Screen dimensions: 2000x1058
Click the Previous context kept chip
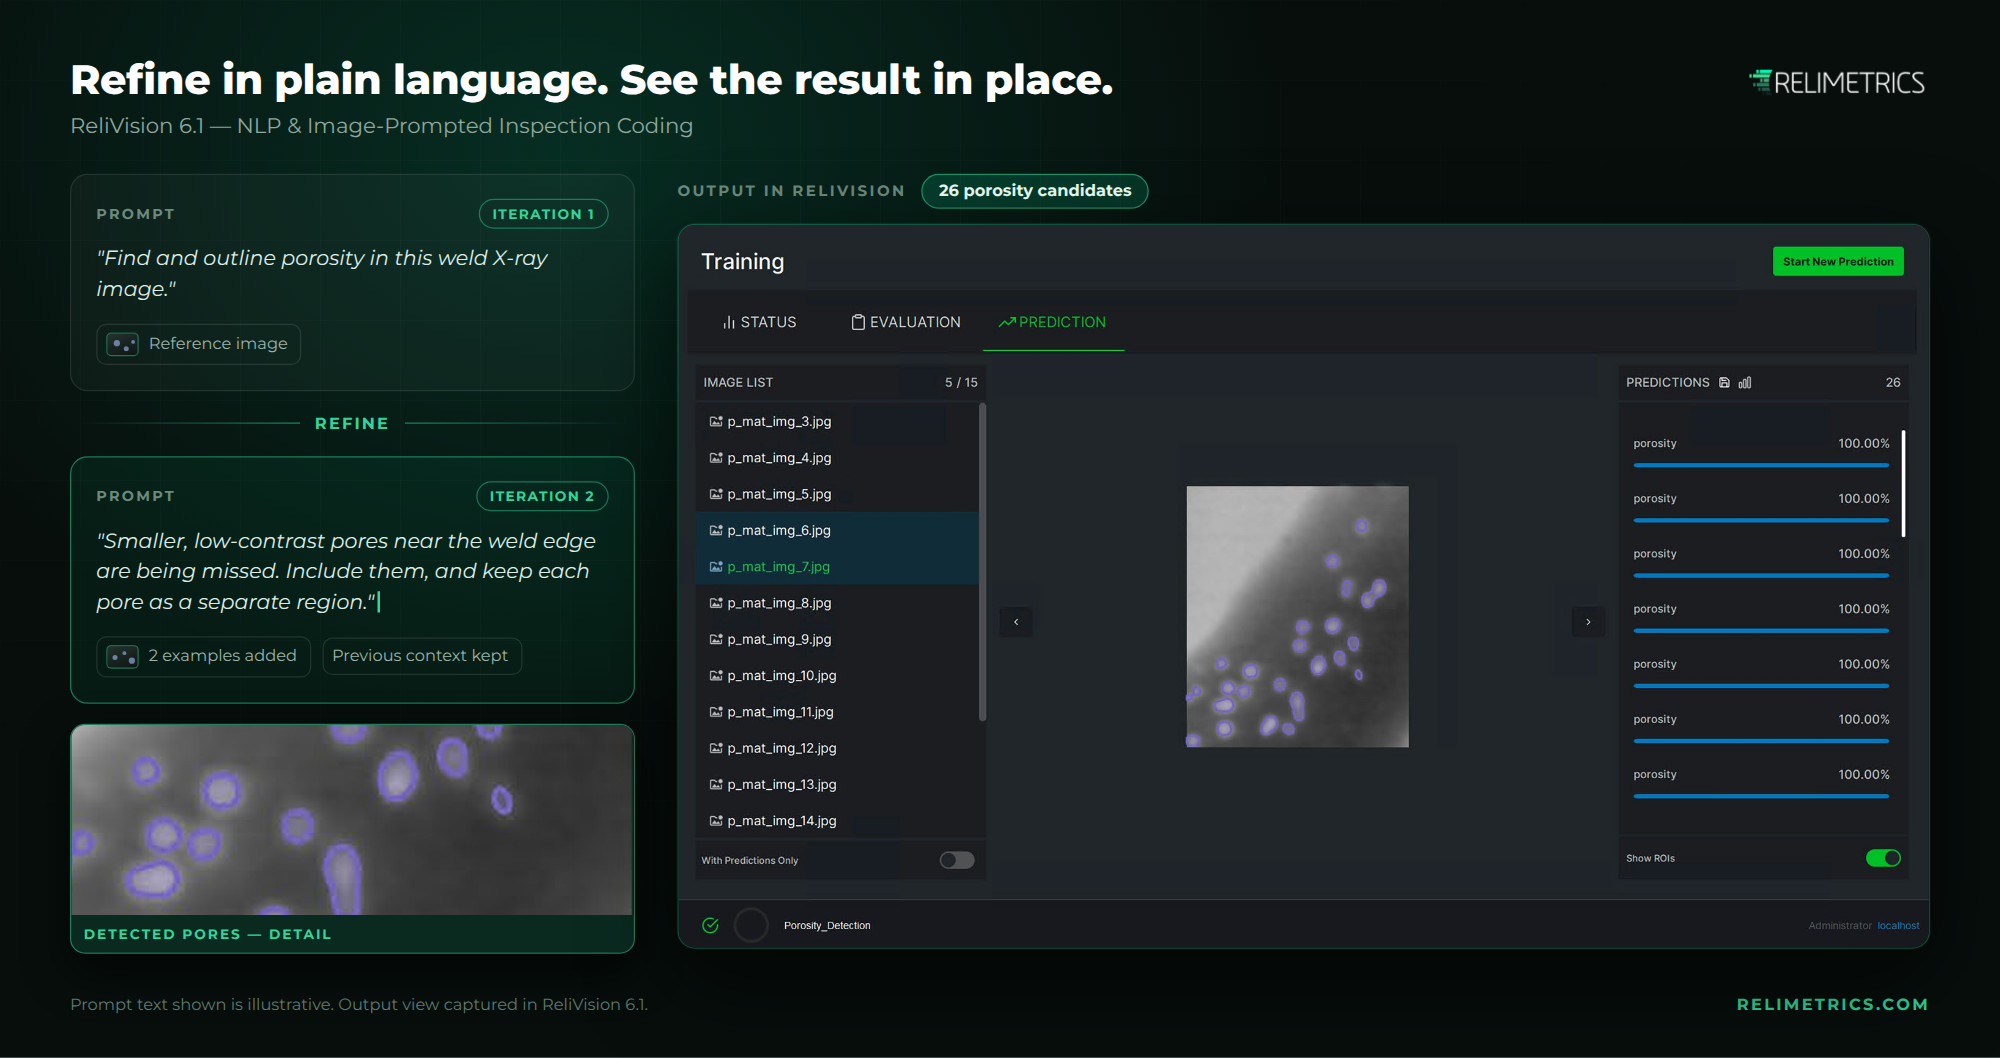(421, 656)
